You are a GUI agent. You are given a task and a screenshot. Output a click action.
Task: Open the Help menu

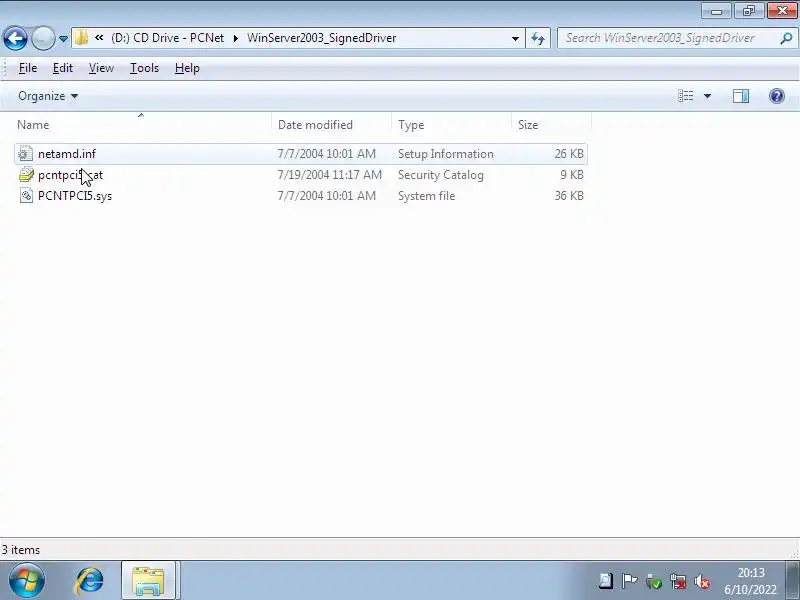pos(187,68)
